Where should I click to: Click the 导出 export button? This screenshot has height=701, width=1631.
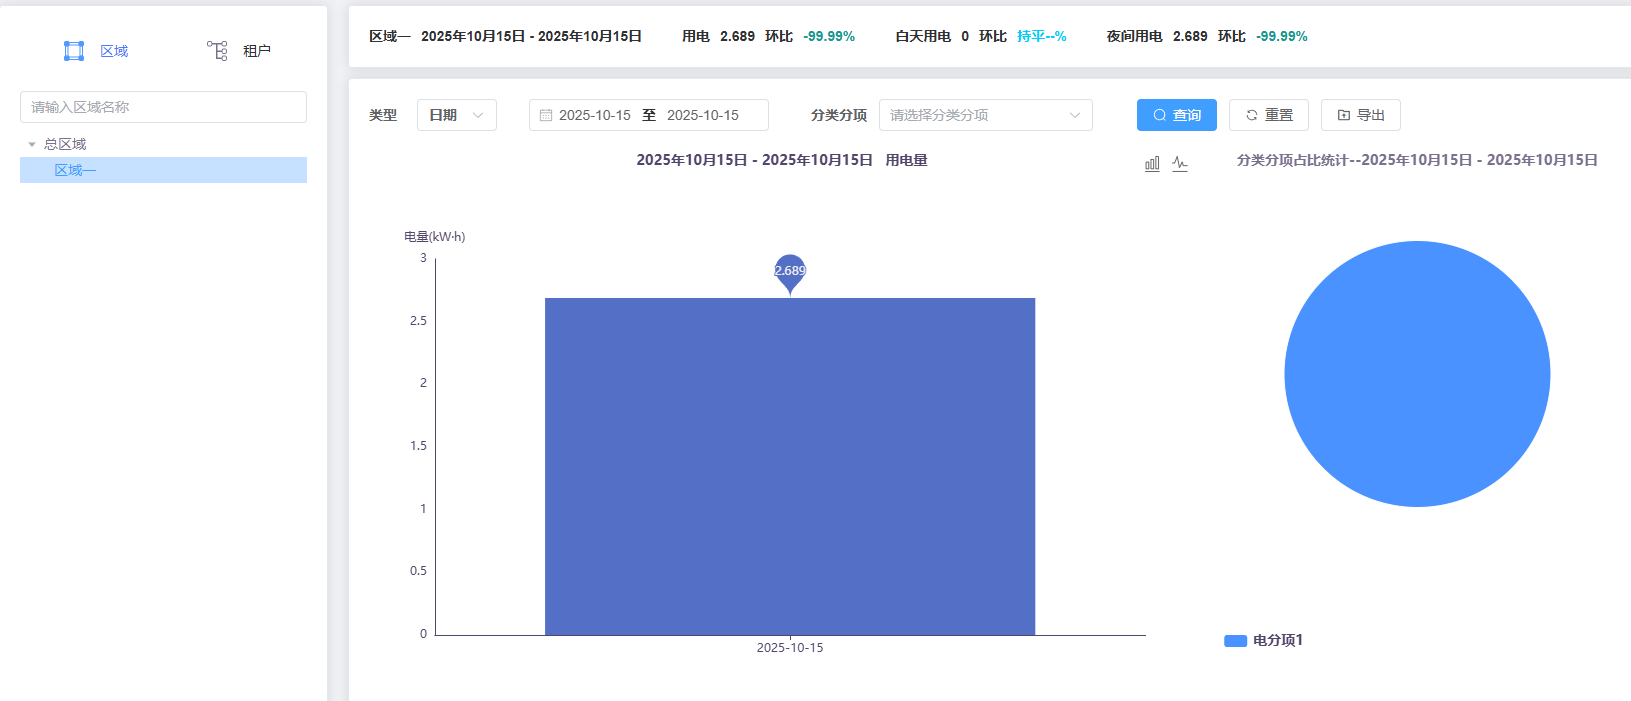[1361, 115]
